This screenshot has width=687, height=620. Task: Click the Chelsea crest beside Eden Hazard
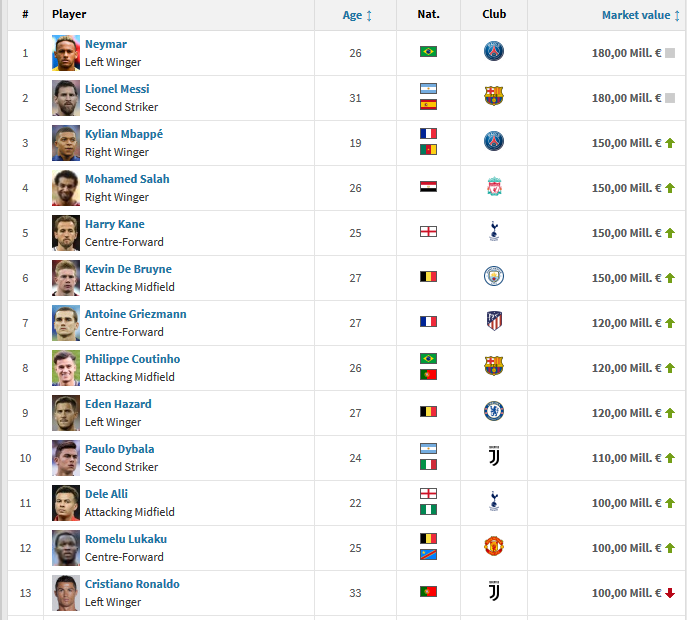(494, 411)
